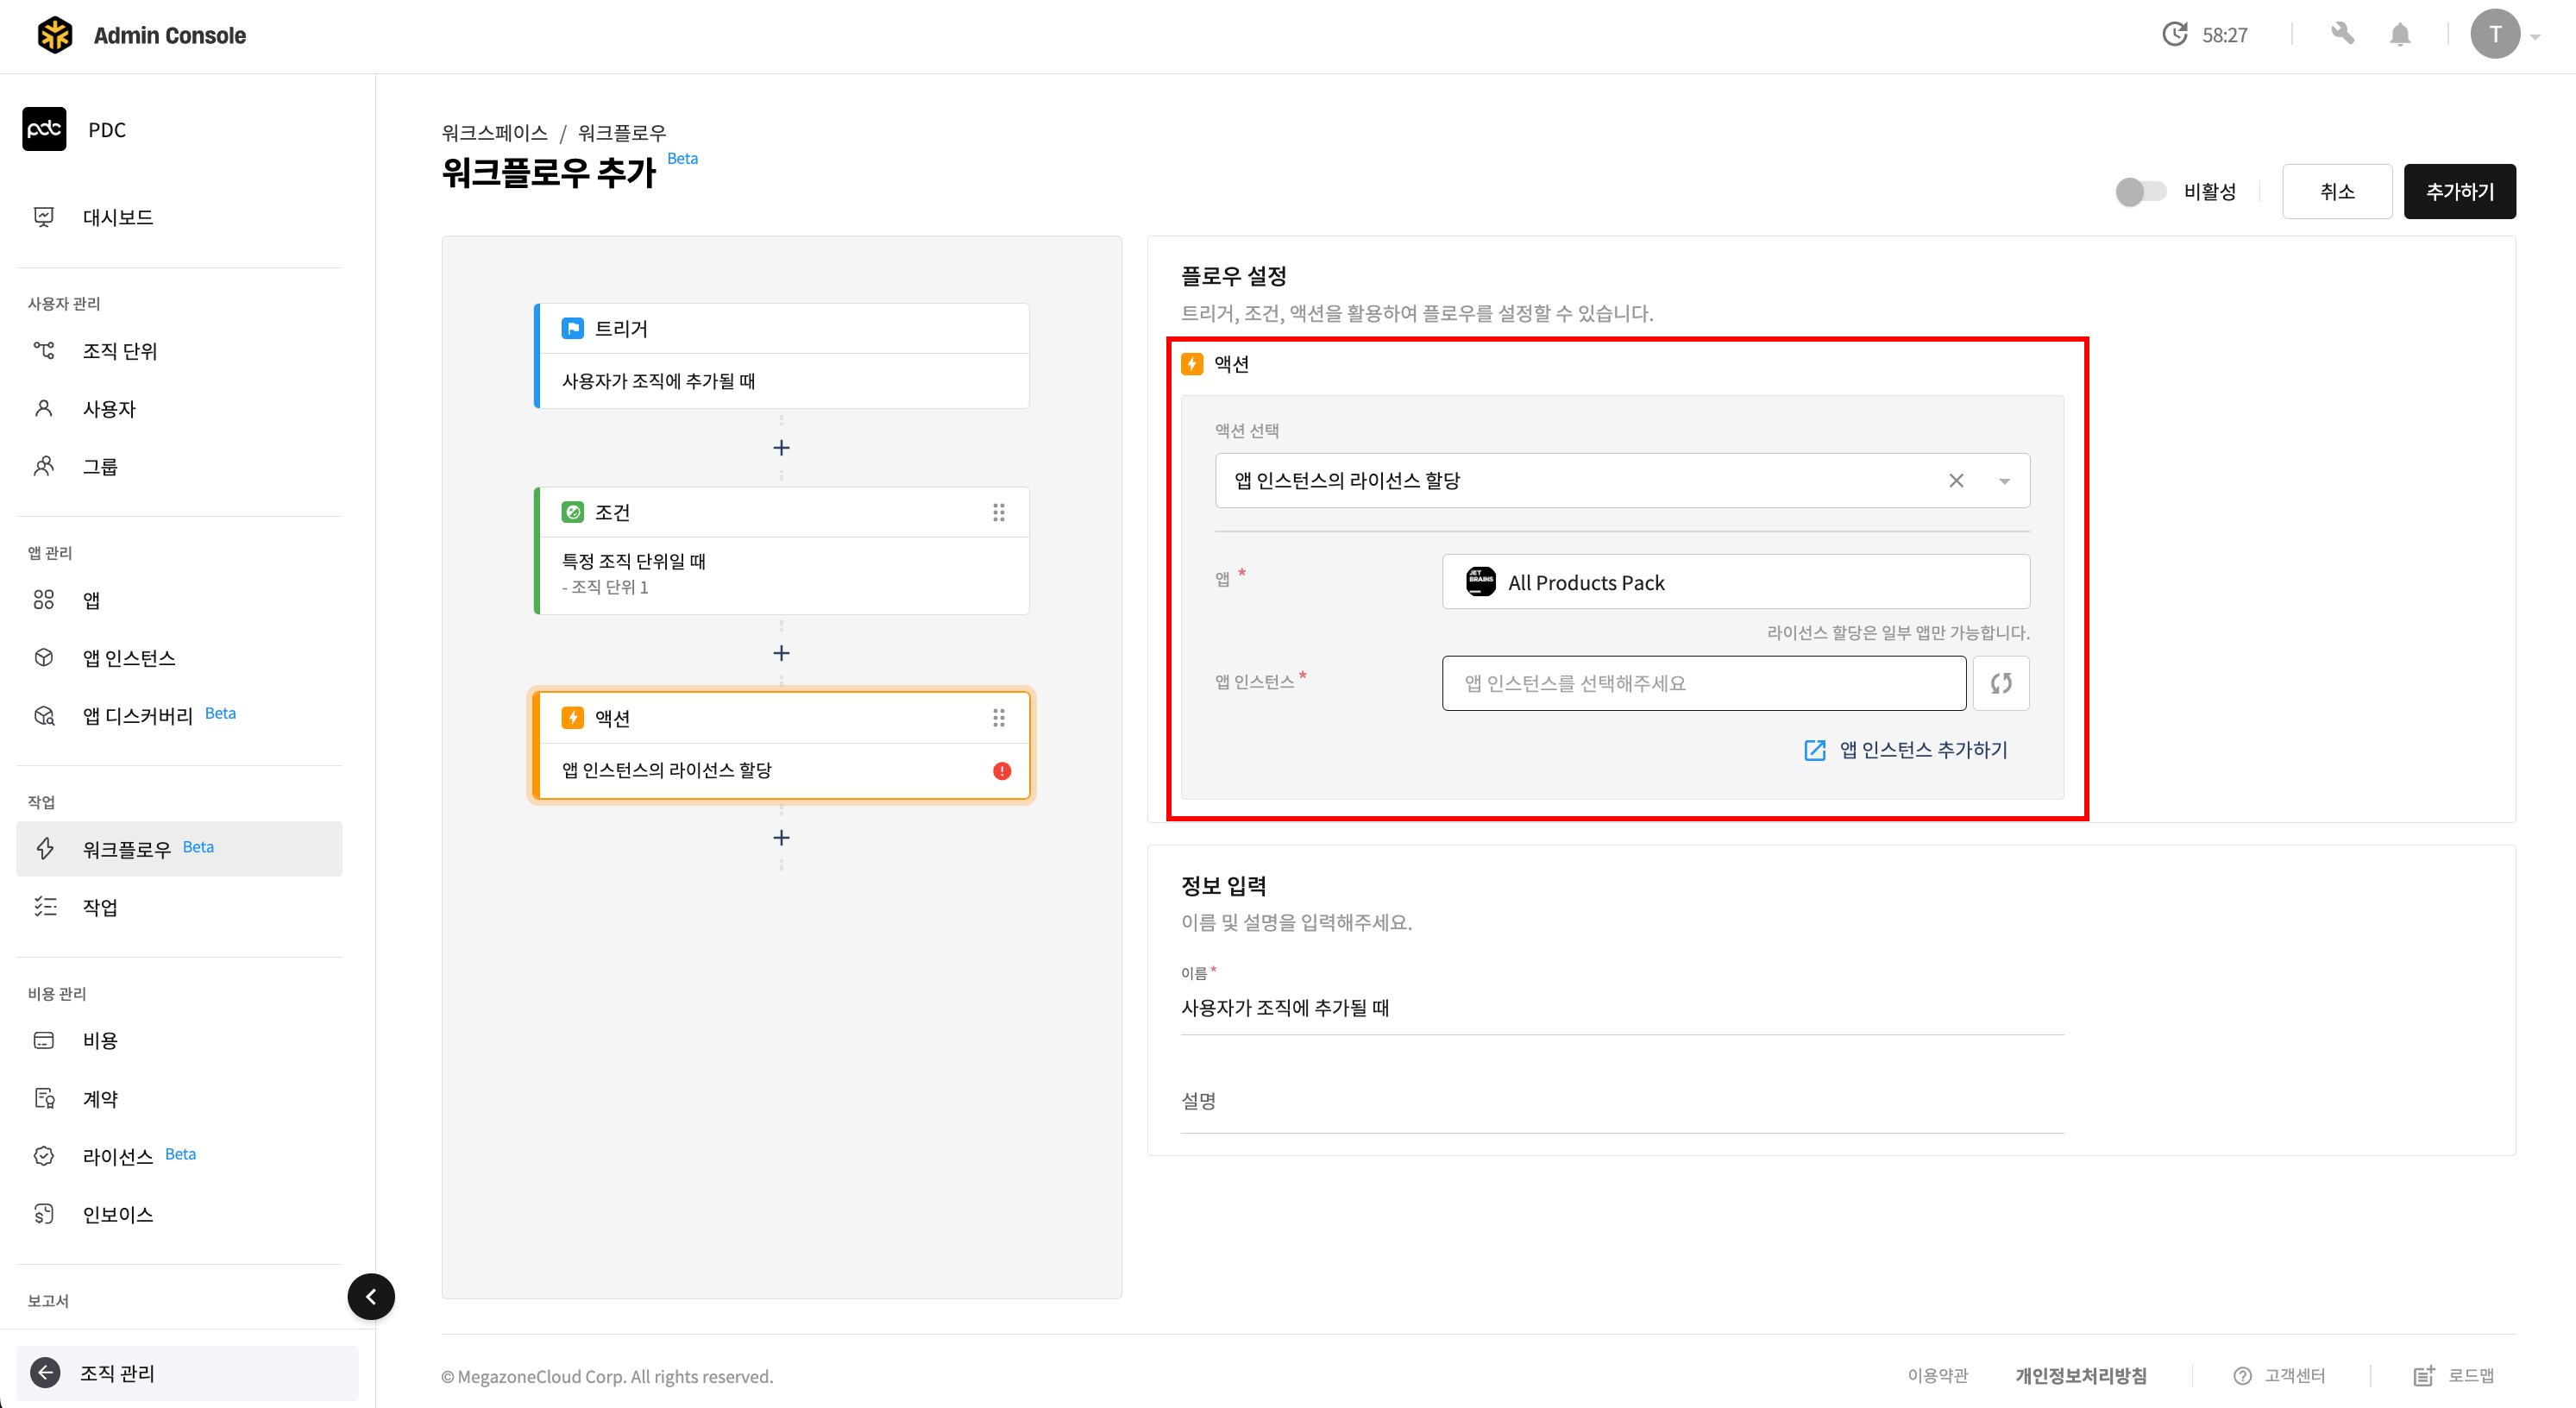Select the 트리거 card in flow

point(781,355)
